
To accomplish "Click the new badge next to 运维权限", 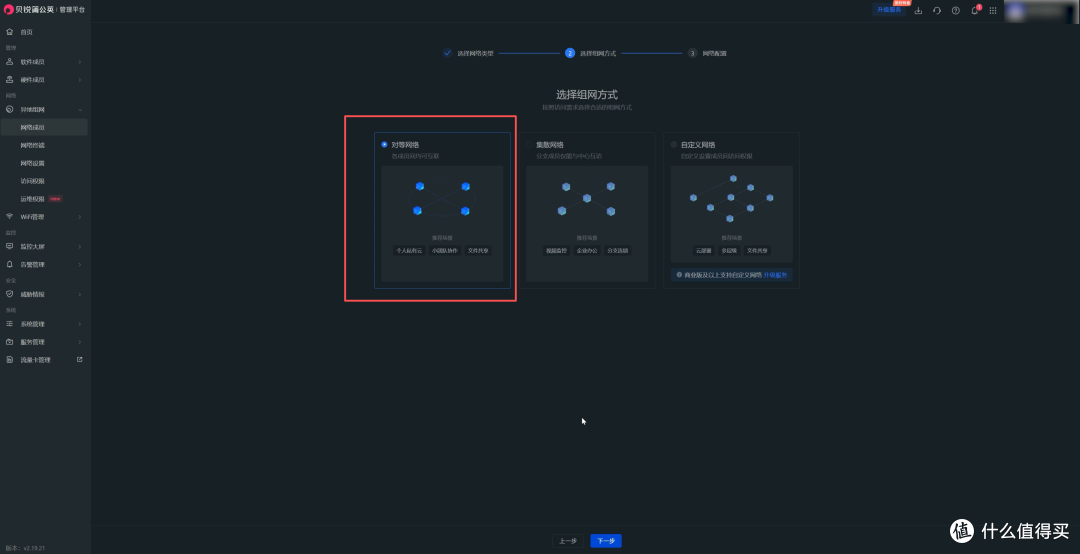I will [55, 199].
